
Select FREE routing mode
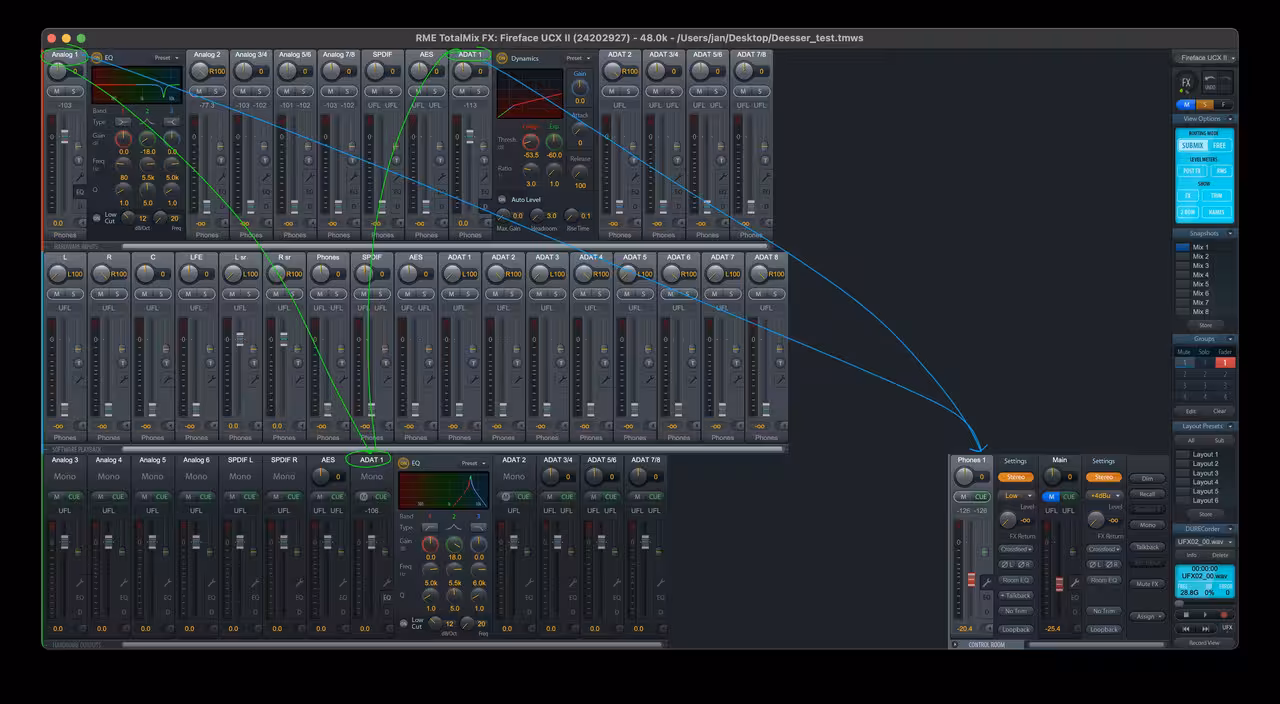[x=1219, y=146]
